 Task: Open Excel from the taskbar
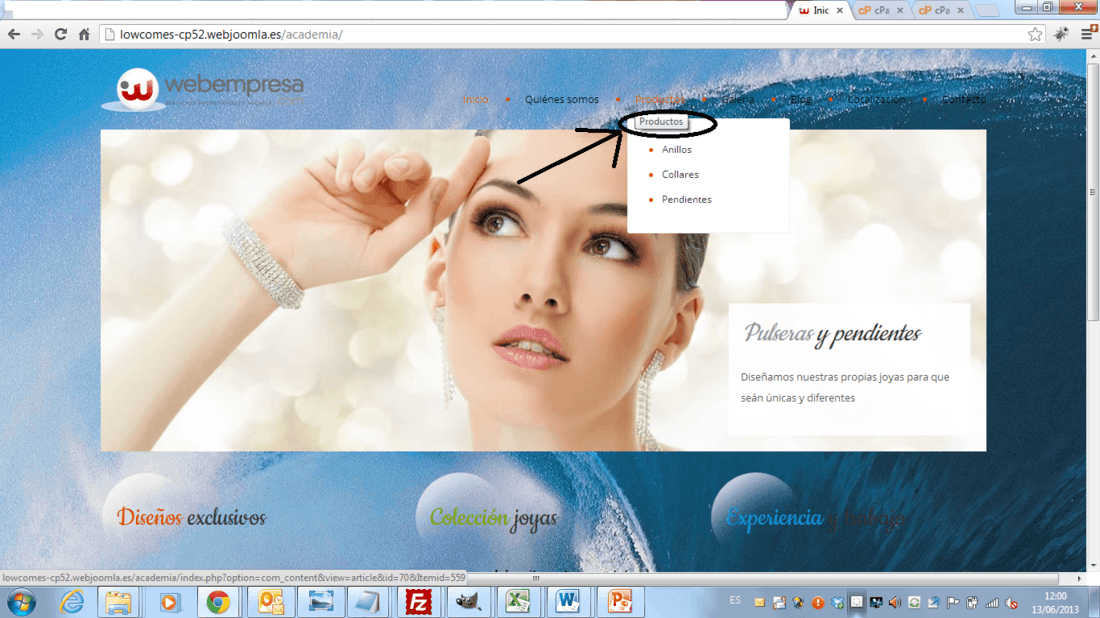coord(518,603)
